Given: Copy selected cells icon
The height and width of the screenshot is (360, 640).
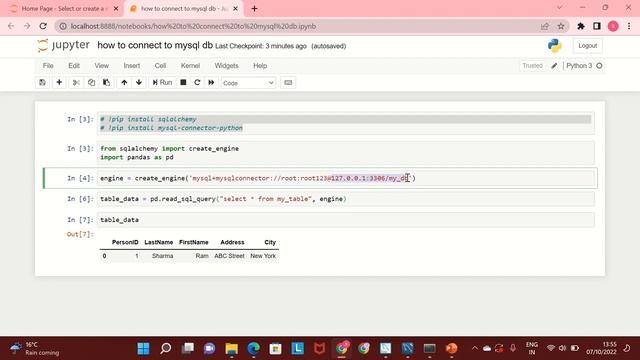Looking at the screenshot, I should click(x=91, y=82).
